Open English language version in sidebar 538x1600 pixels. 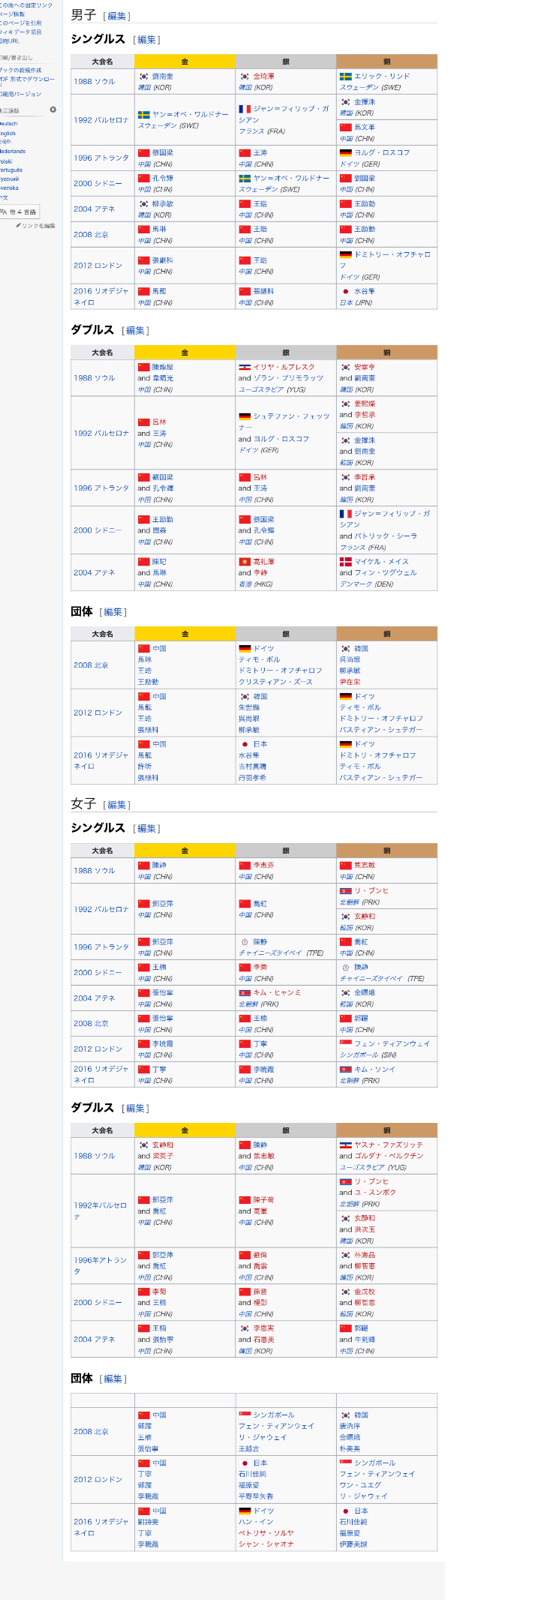[8, 133]
